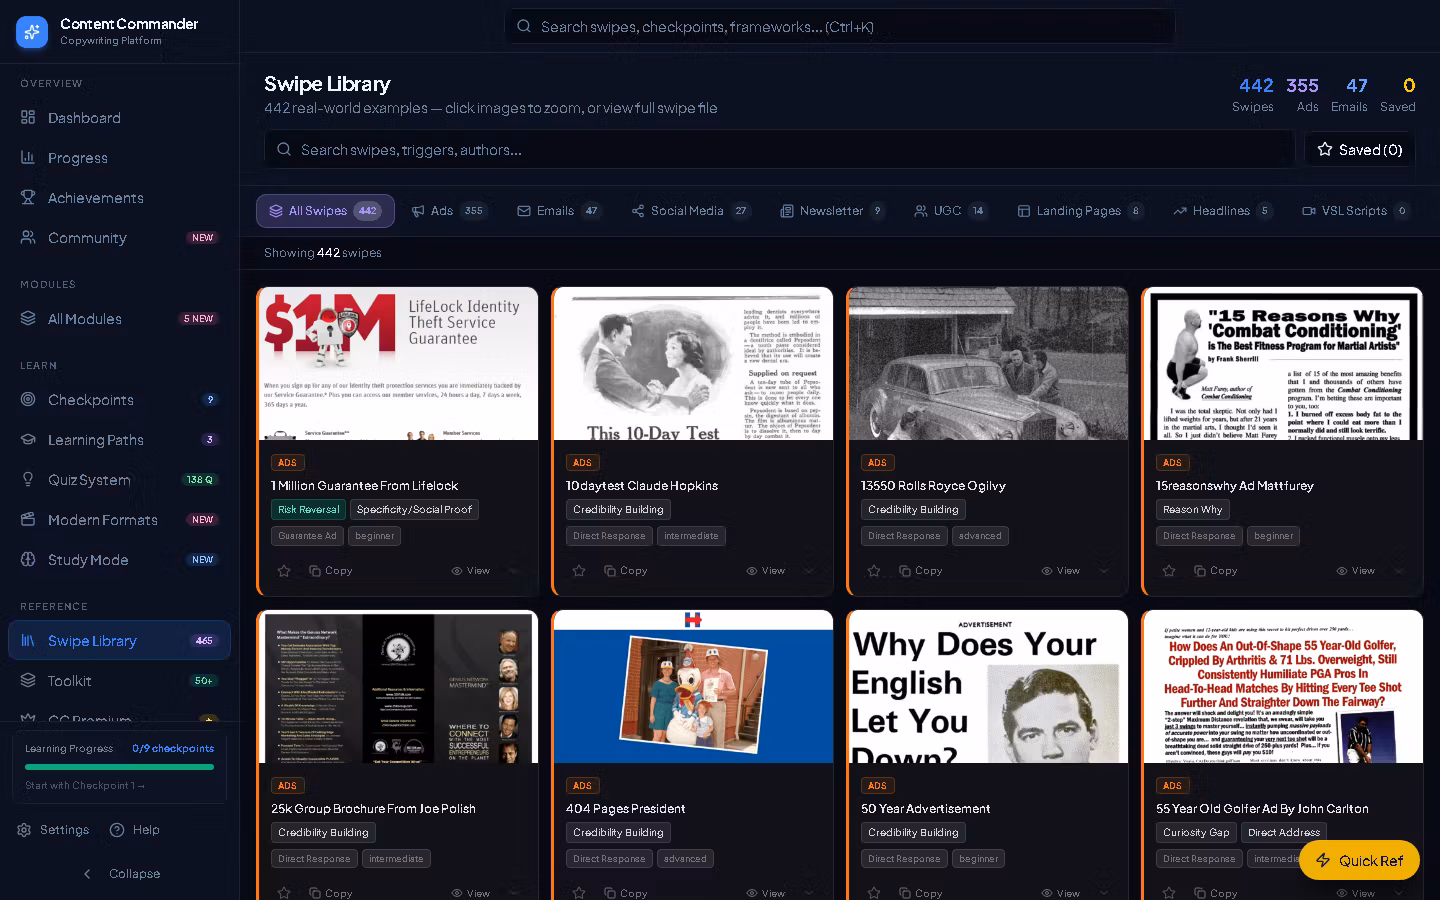Screen dimensions: 1440x900
Task: Expand the 1 Million Guarantee Lifelock card chevron
Action: 514,571
